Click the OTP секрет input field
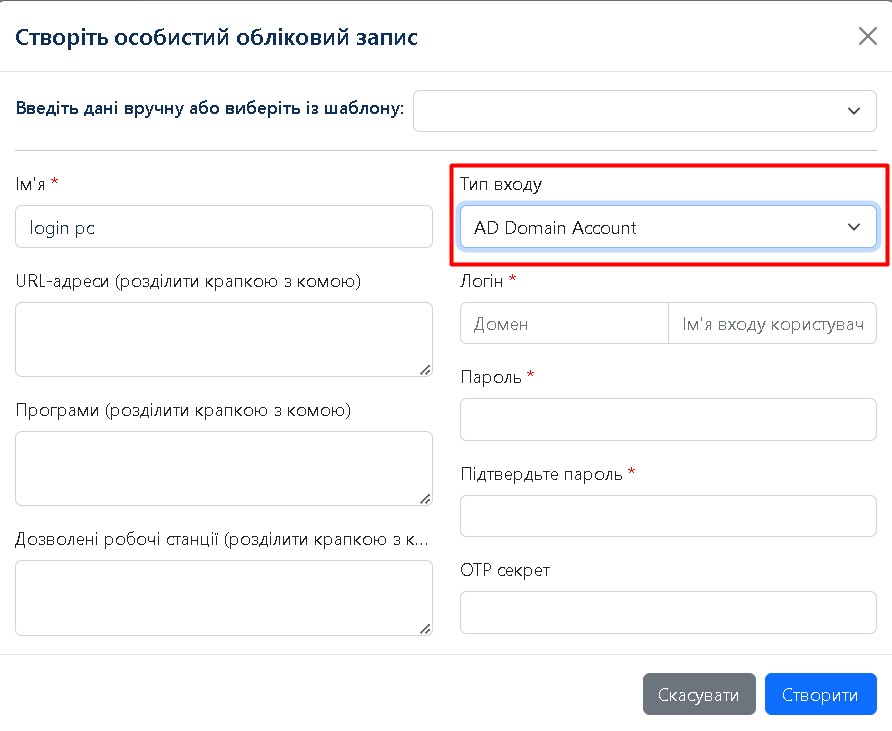 (667, 612)
